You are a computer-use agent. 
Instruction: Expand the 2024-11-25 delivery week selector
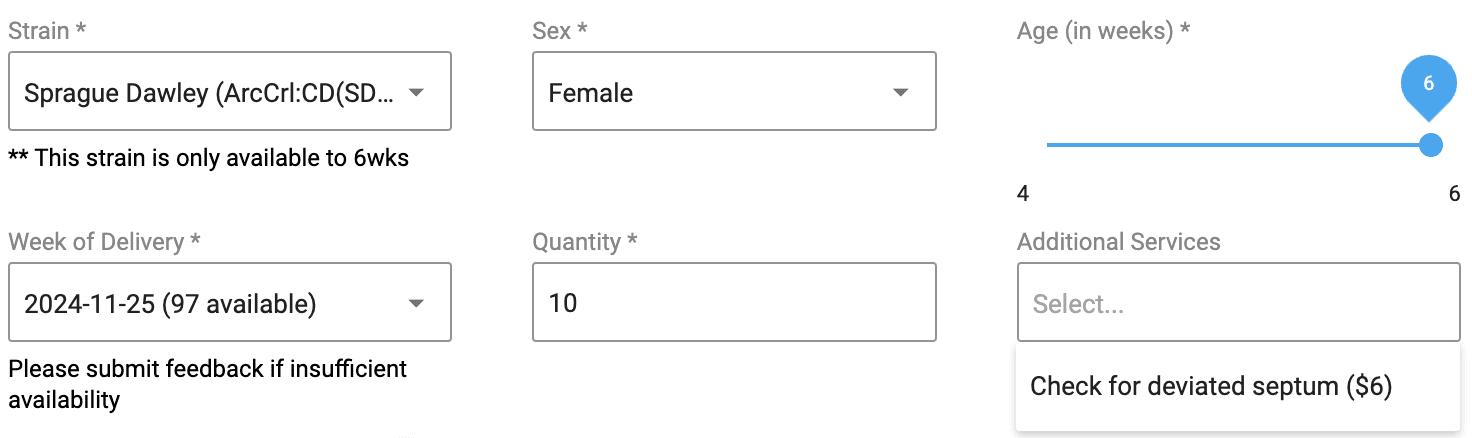click(x=210, y=303)
